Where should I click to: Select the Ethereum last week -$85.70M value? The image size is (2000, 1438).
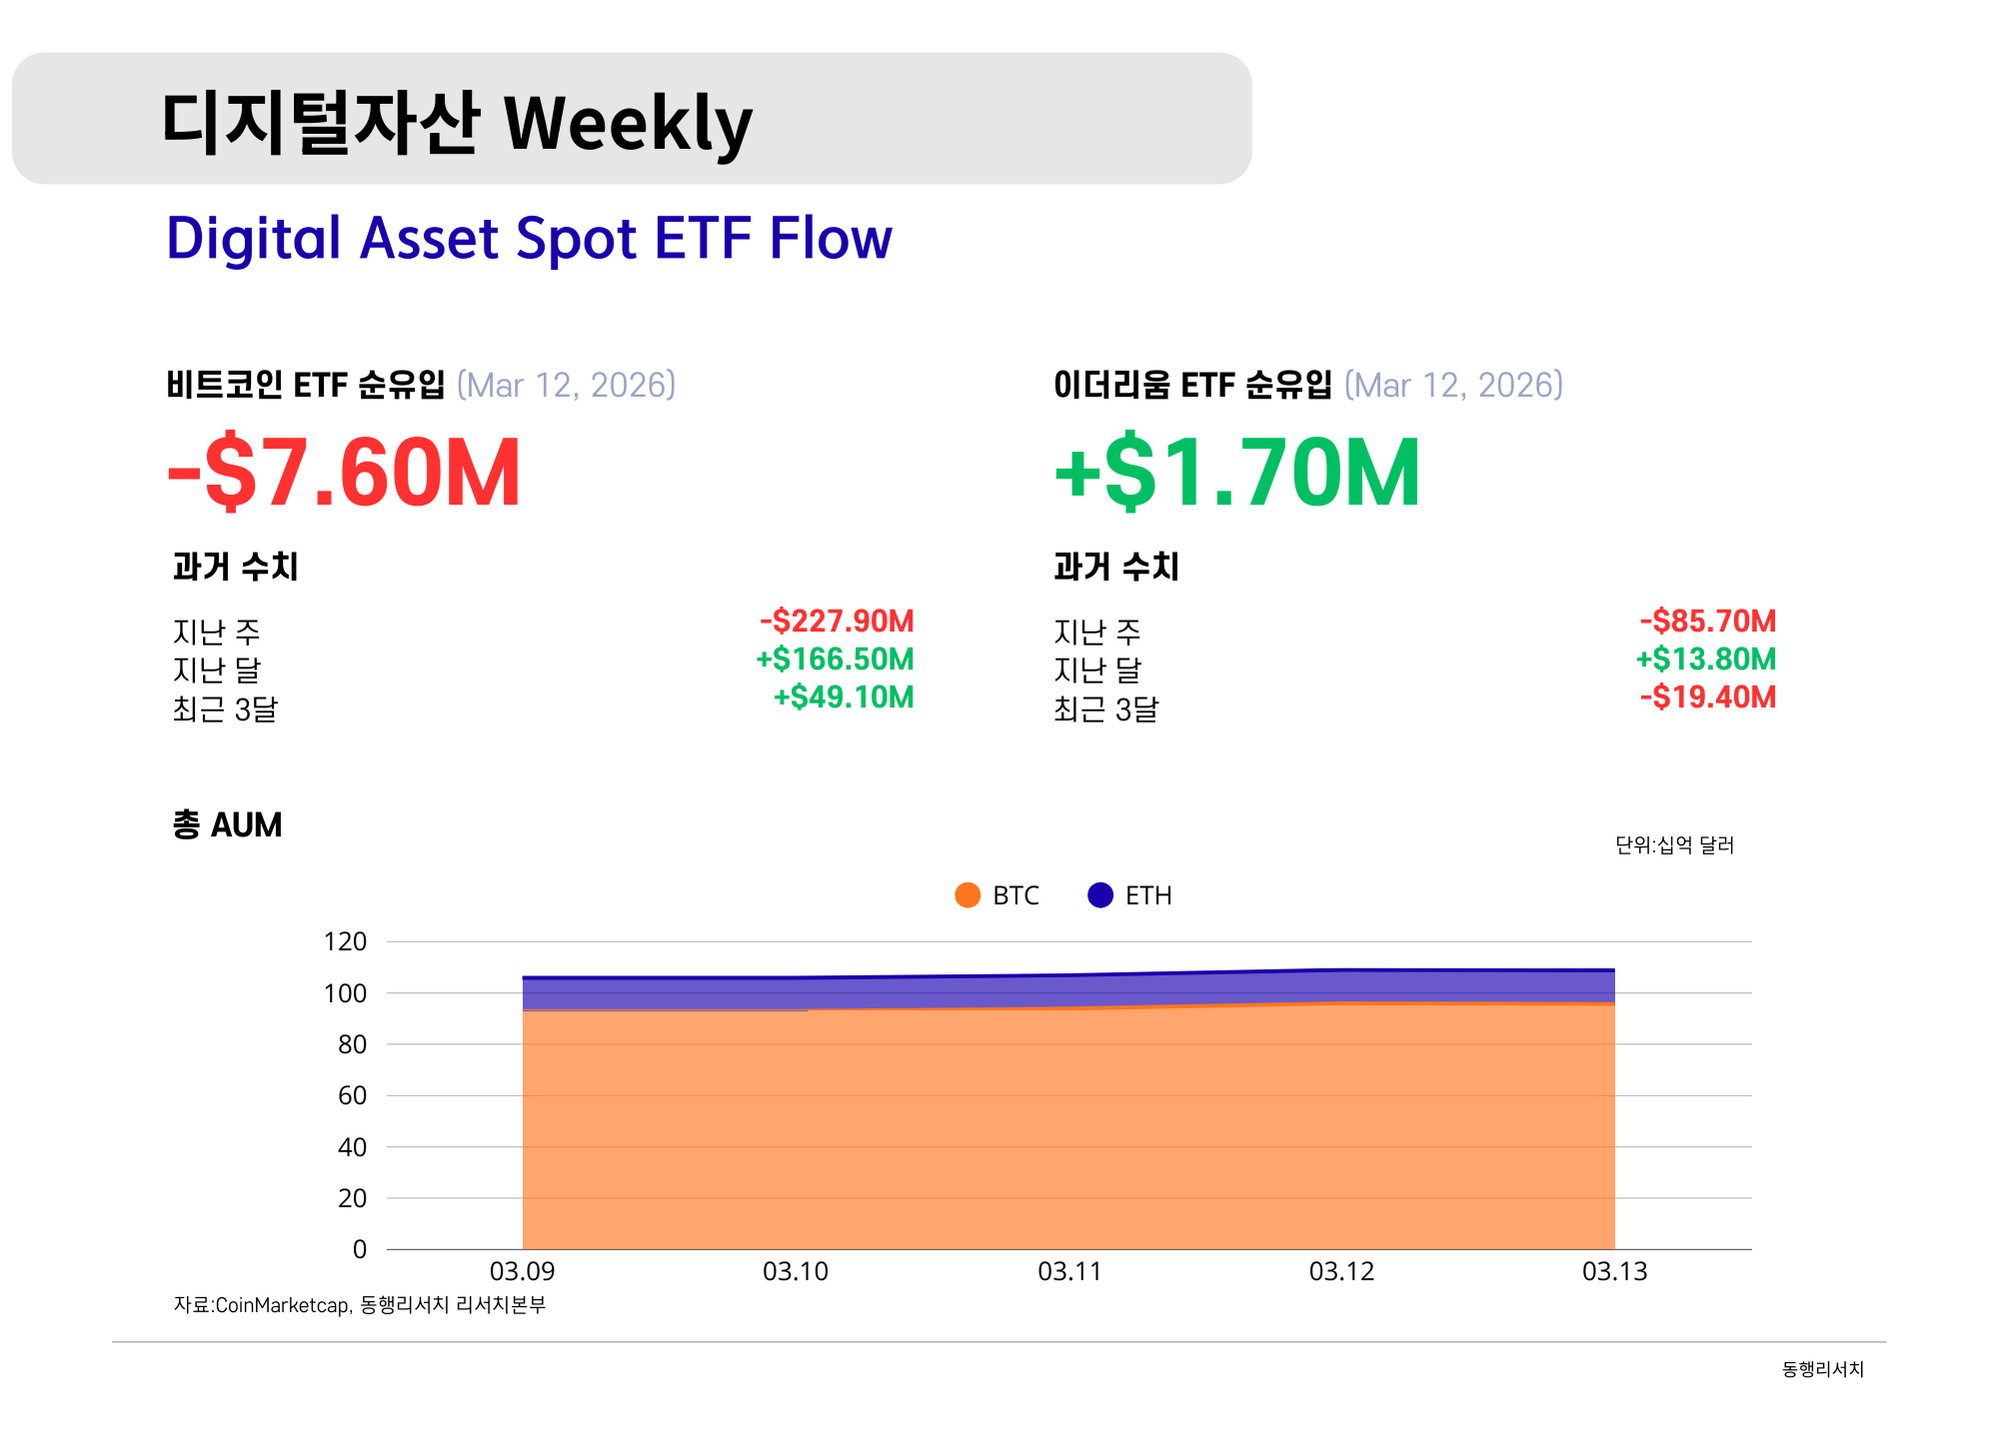click(1708, 621)
